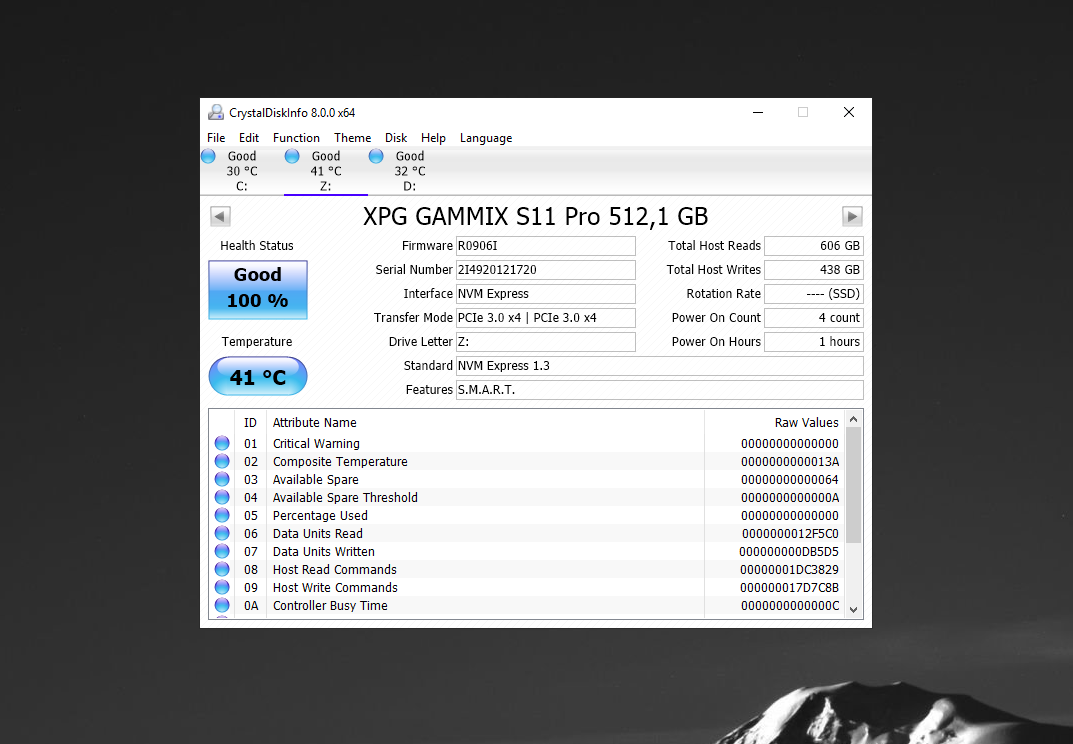The width and height of the screenshot is (1073, 744).
Task: Select the Controller Busy Time attribute name
Action: tap(331, 605)
